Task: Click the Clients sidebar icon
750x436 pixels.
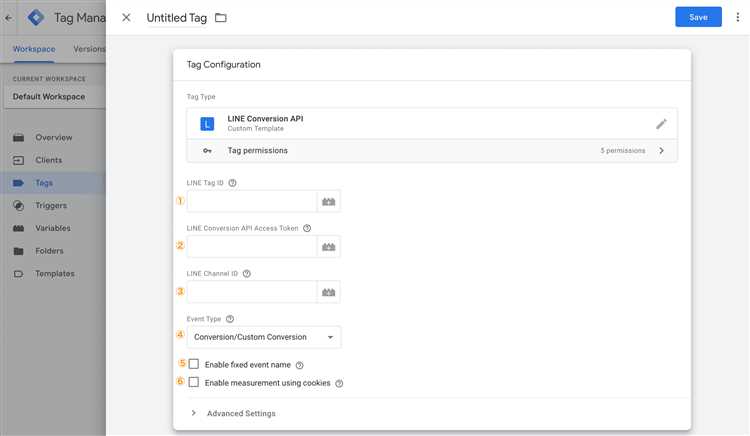Action: 18,160
